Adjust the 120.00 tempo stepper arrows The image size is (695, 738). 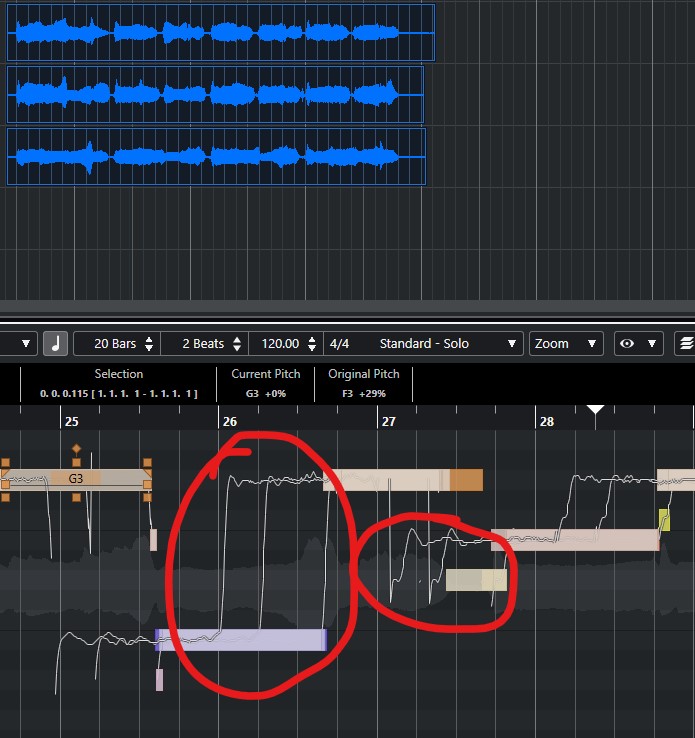(312, 344)
